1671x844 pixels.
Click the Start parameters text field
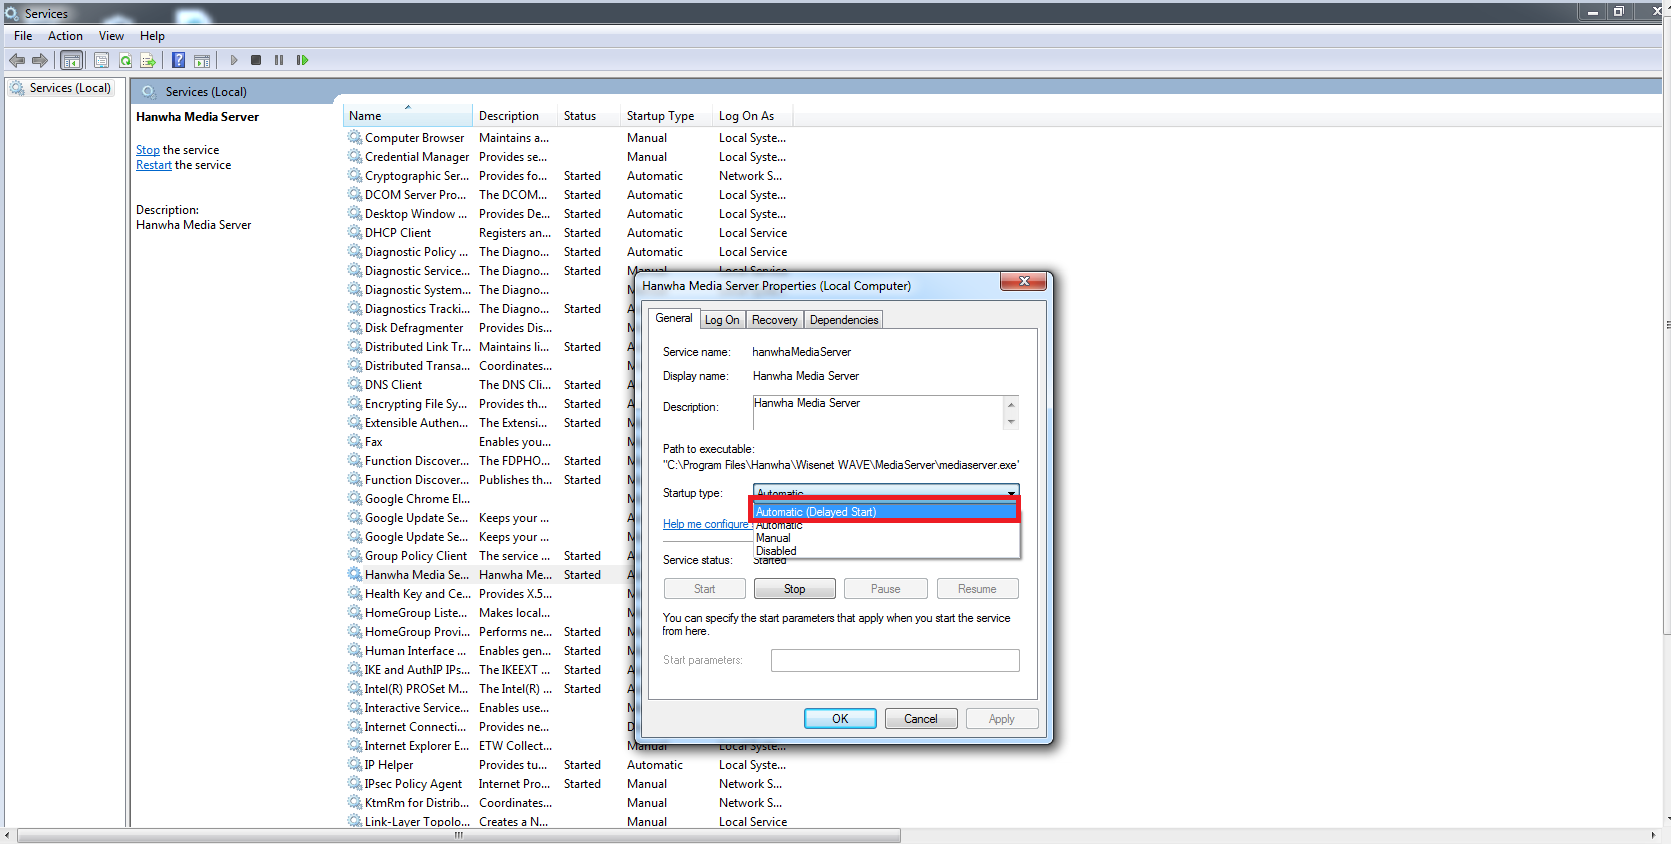pyautogui.click(x=895, y=660)
